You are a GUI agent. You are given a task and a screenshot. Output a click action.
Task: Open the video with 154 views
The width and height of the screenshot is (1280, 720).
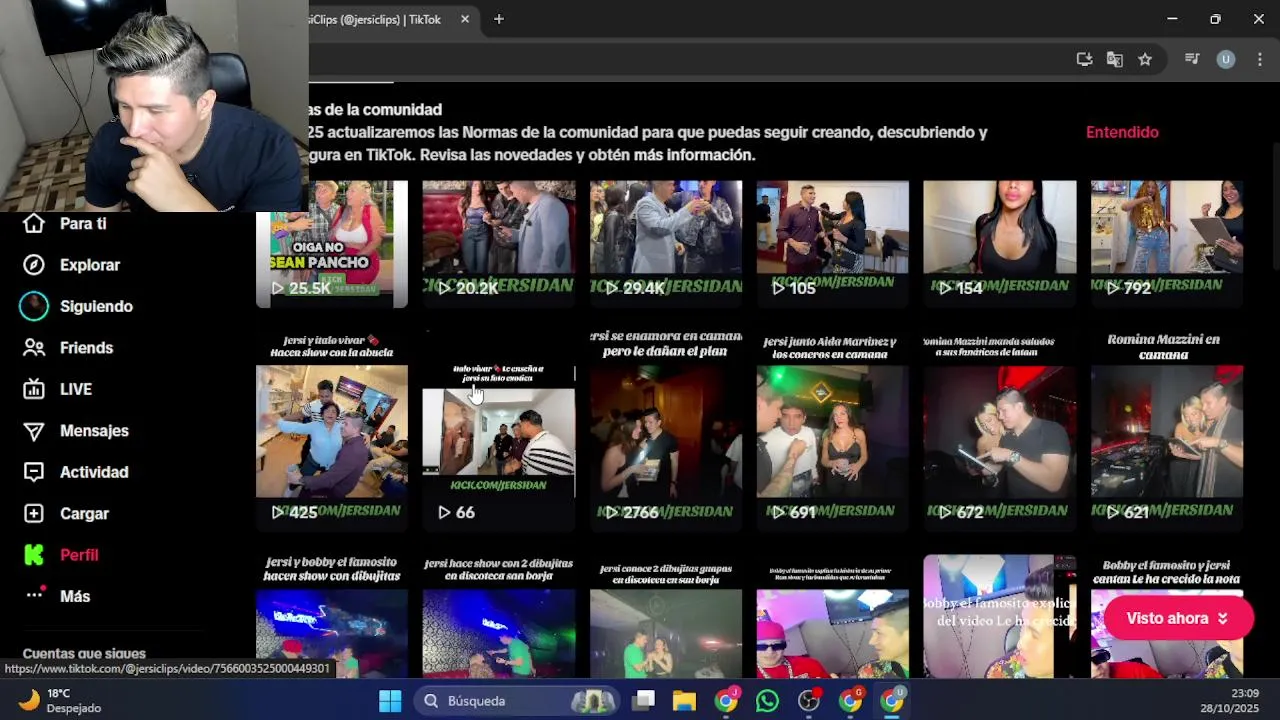tap(1000, 244)
